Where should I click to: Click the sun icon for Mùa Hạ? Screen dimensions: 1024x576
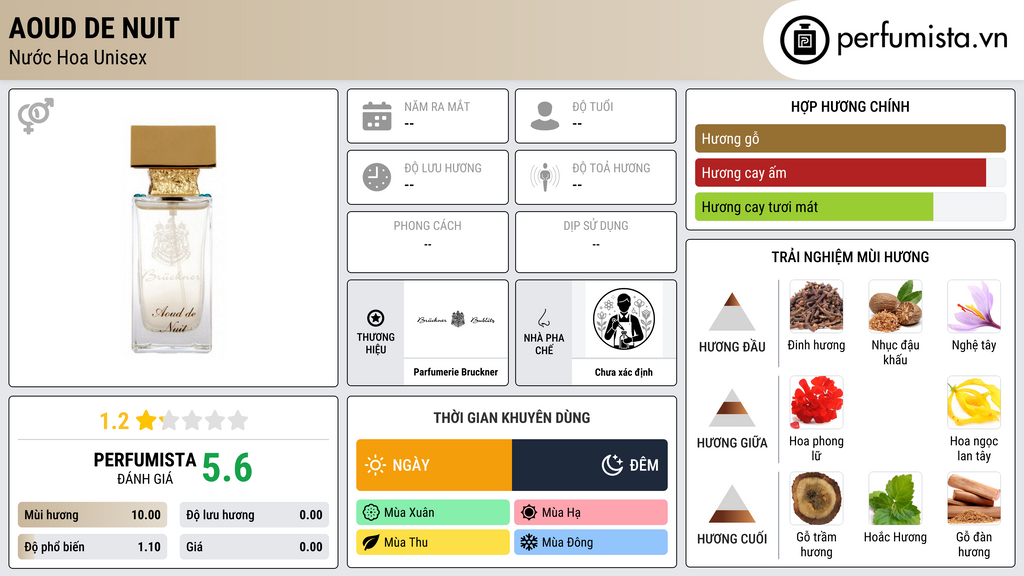529,513
